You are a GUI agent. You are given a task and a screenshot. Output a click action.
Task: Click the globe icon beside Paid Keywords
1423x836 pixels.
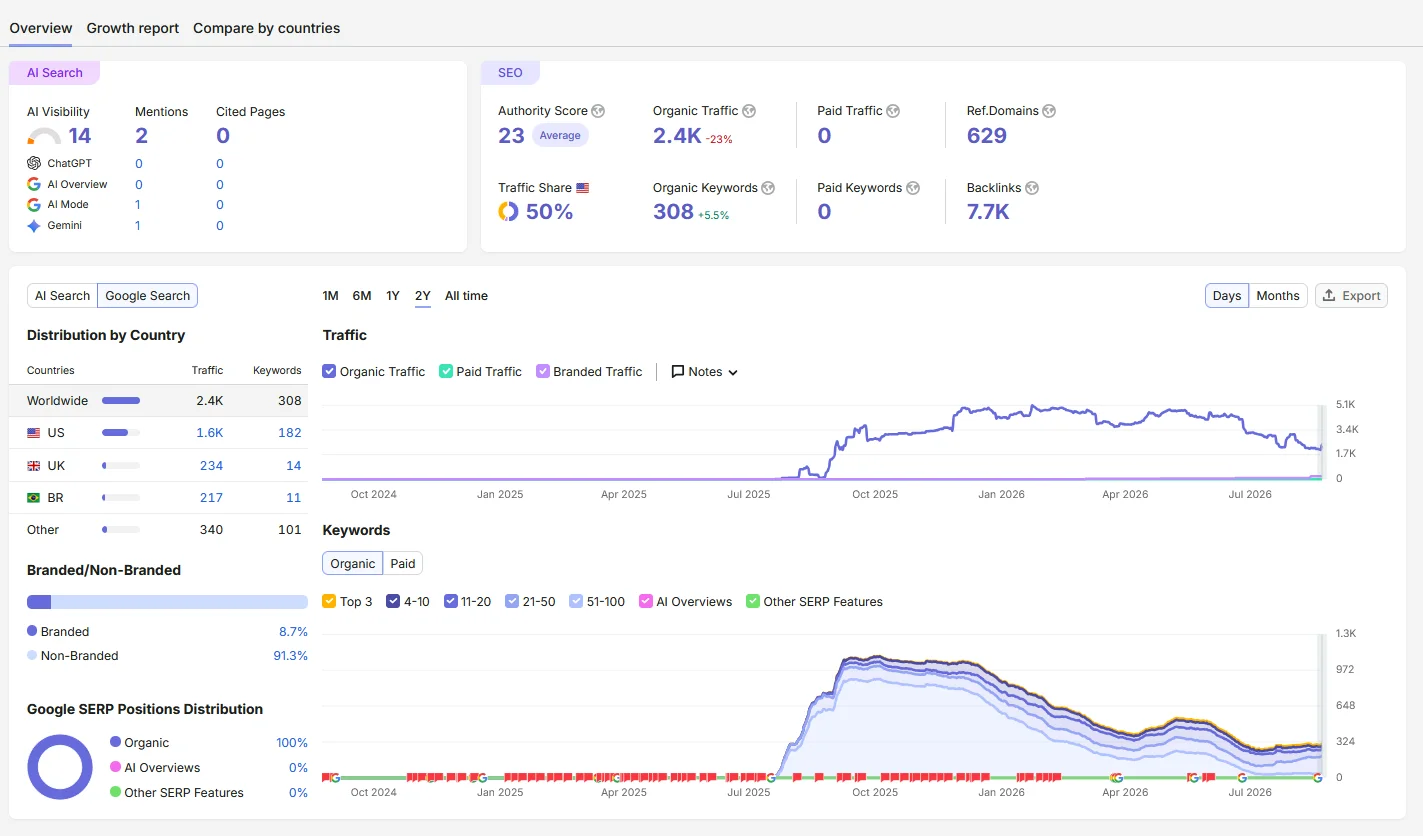(x=913, y=188)
